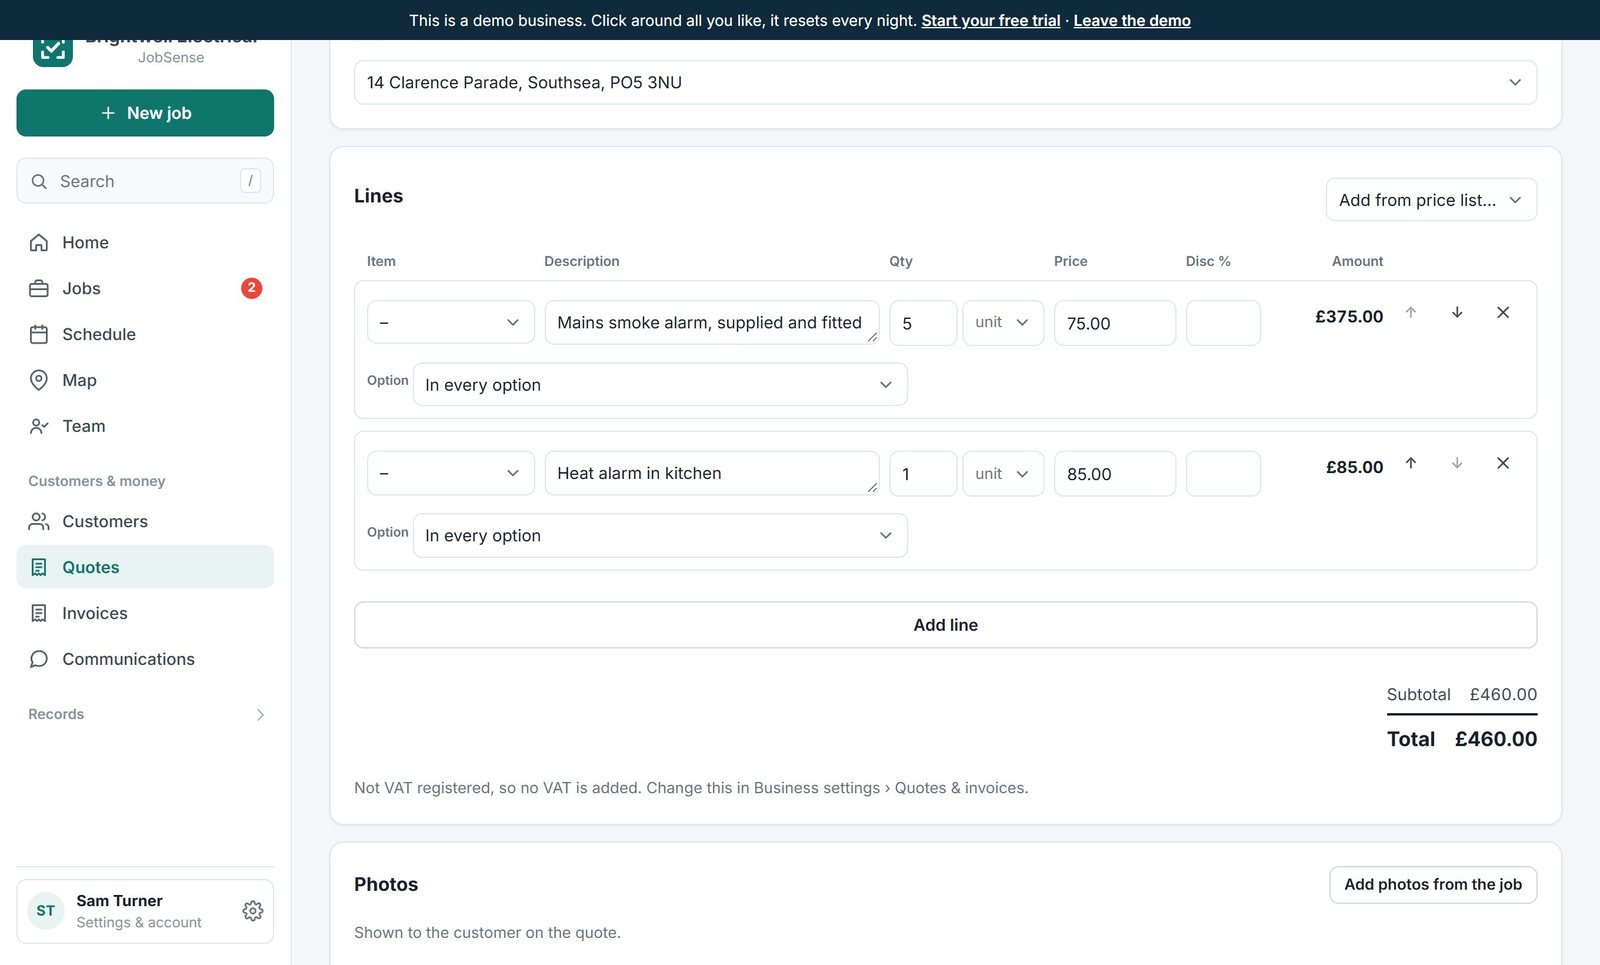Screen dimensions: 1600x965
Task: Move the Heat alarm line up
Action: (1411, 463)
